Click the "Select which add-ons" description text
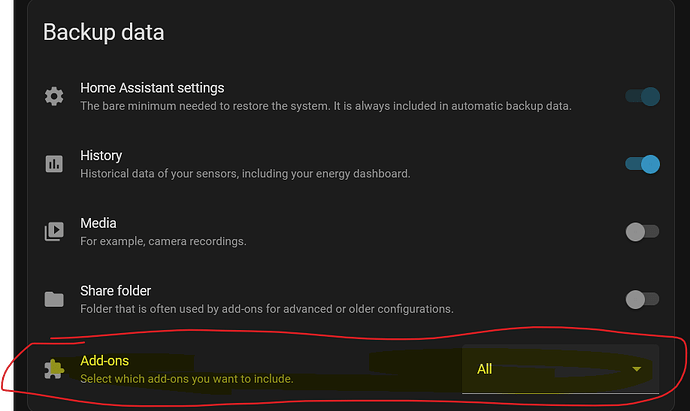Image resolution: width=690 pixels, height=411 pixels. coord(186,378)
